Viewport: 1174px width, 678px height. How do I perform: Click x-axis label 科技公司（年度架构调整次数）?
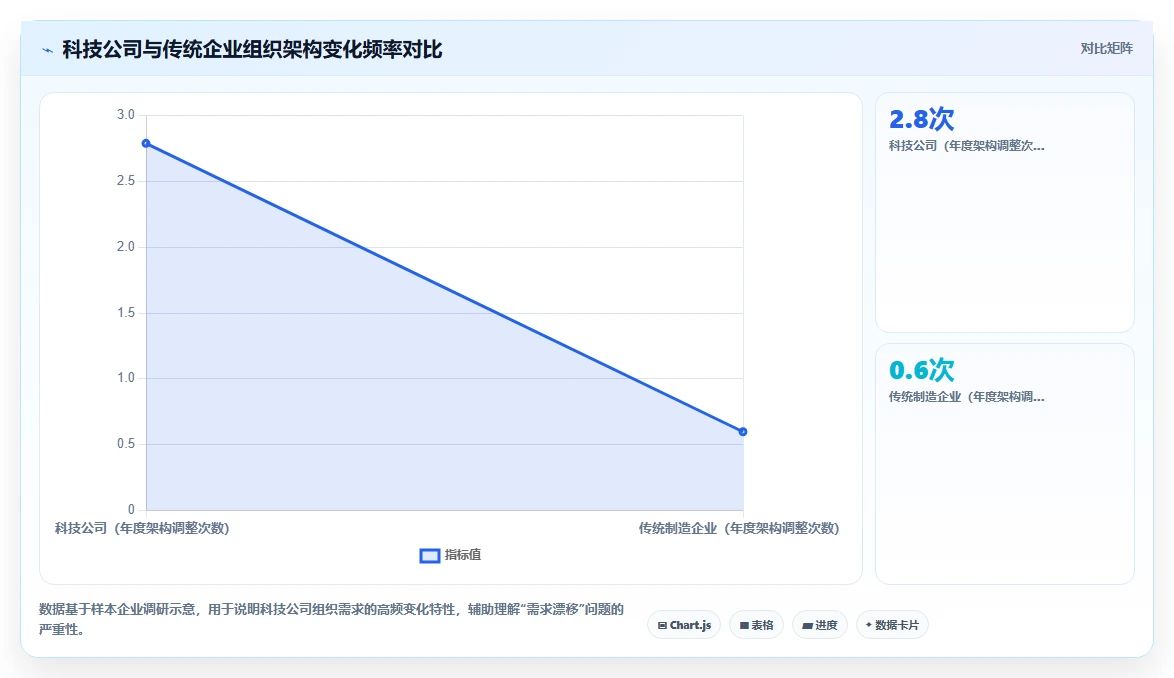click(x=142, y=528)
